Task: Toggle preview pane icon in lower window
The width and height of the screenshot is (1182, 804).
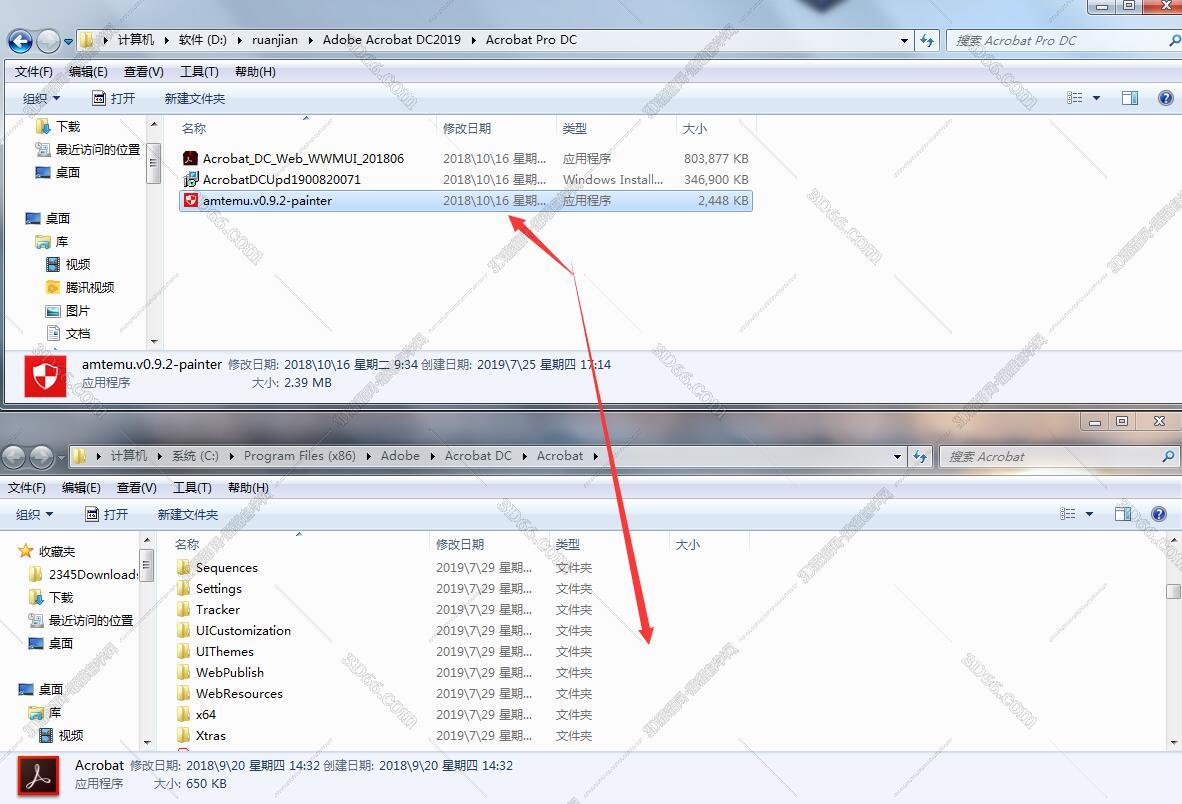Action: pos(1122,514)
